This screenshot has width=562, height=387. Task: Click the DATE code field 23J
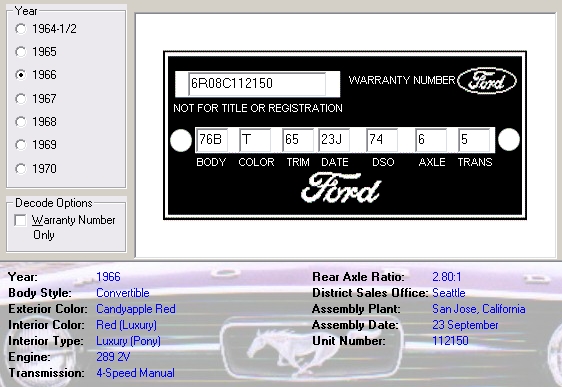point(334,140)
